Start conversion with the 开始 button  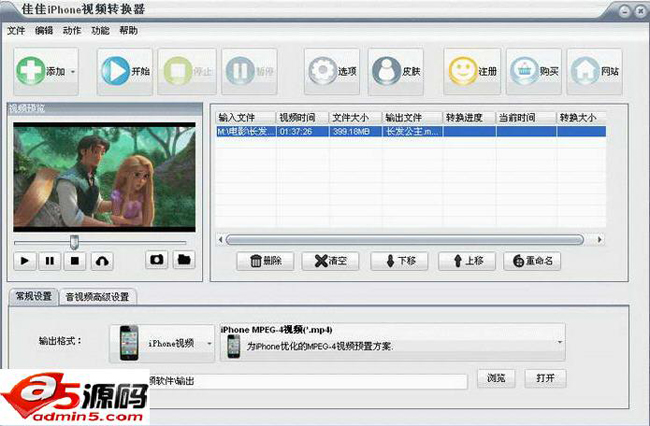coord(125,71)
